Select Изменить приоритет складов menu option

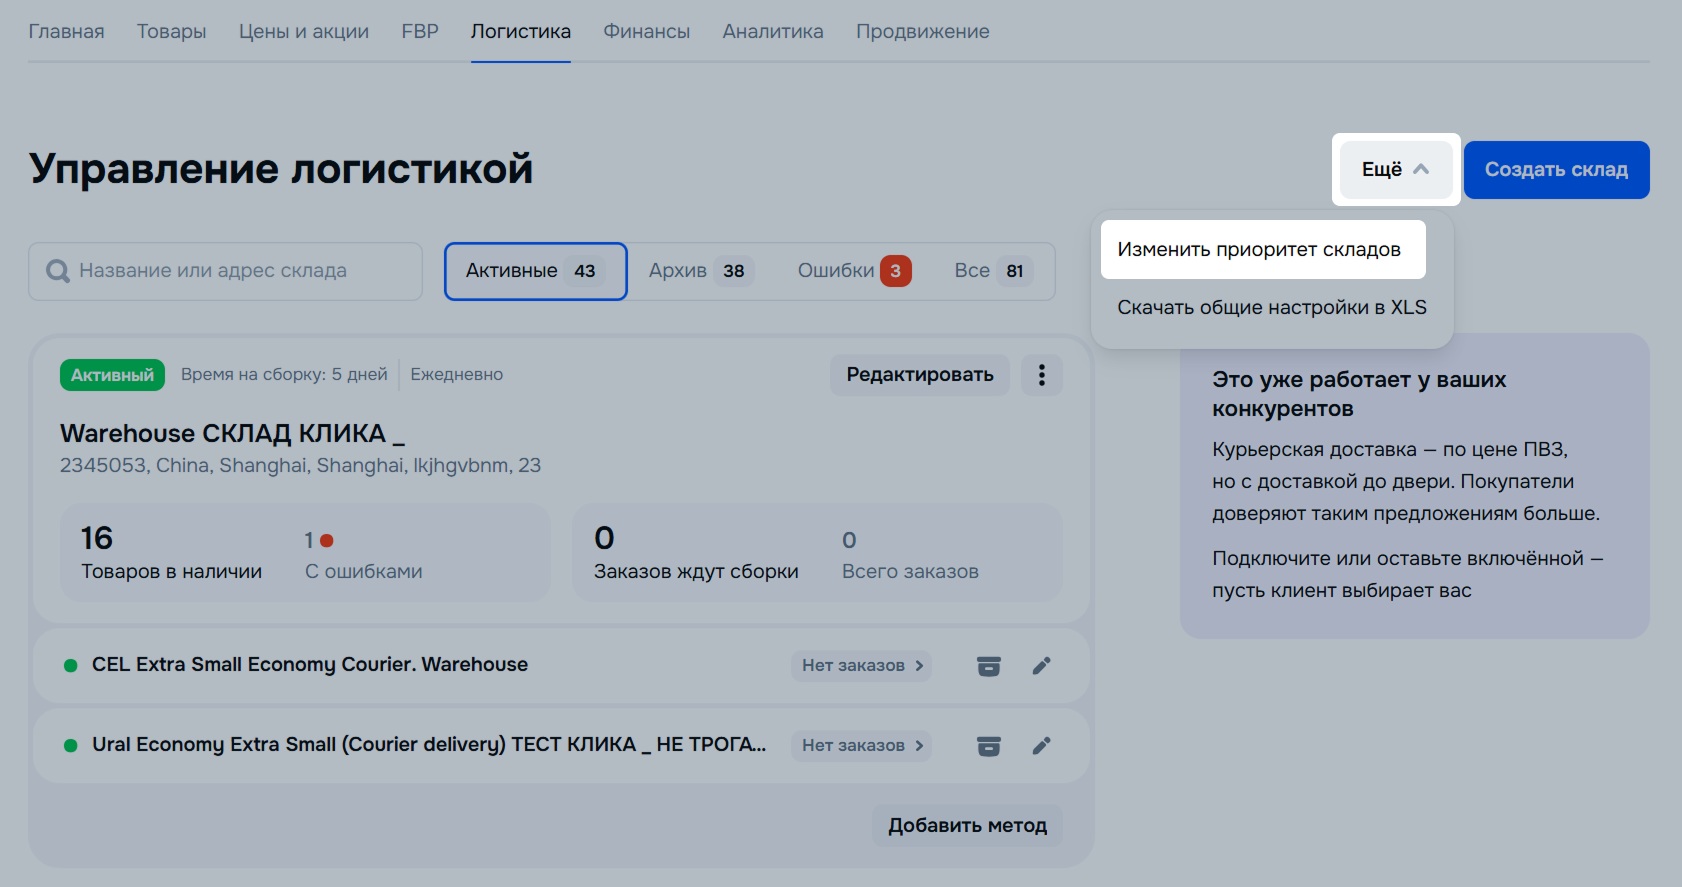(1259, 250)
